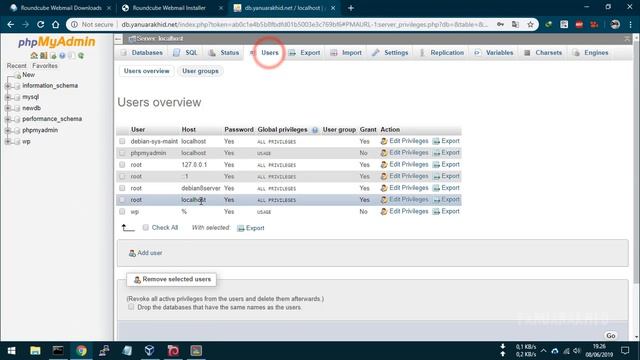Click the green extension icon in Chrome toolbar
Screen dimensions: 640x360
[549, 24]
